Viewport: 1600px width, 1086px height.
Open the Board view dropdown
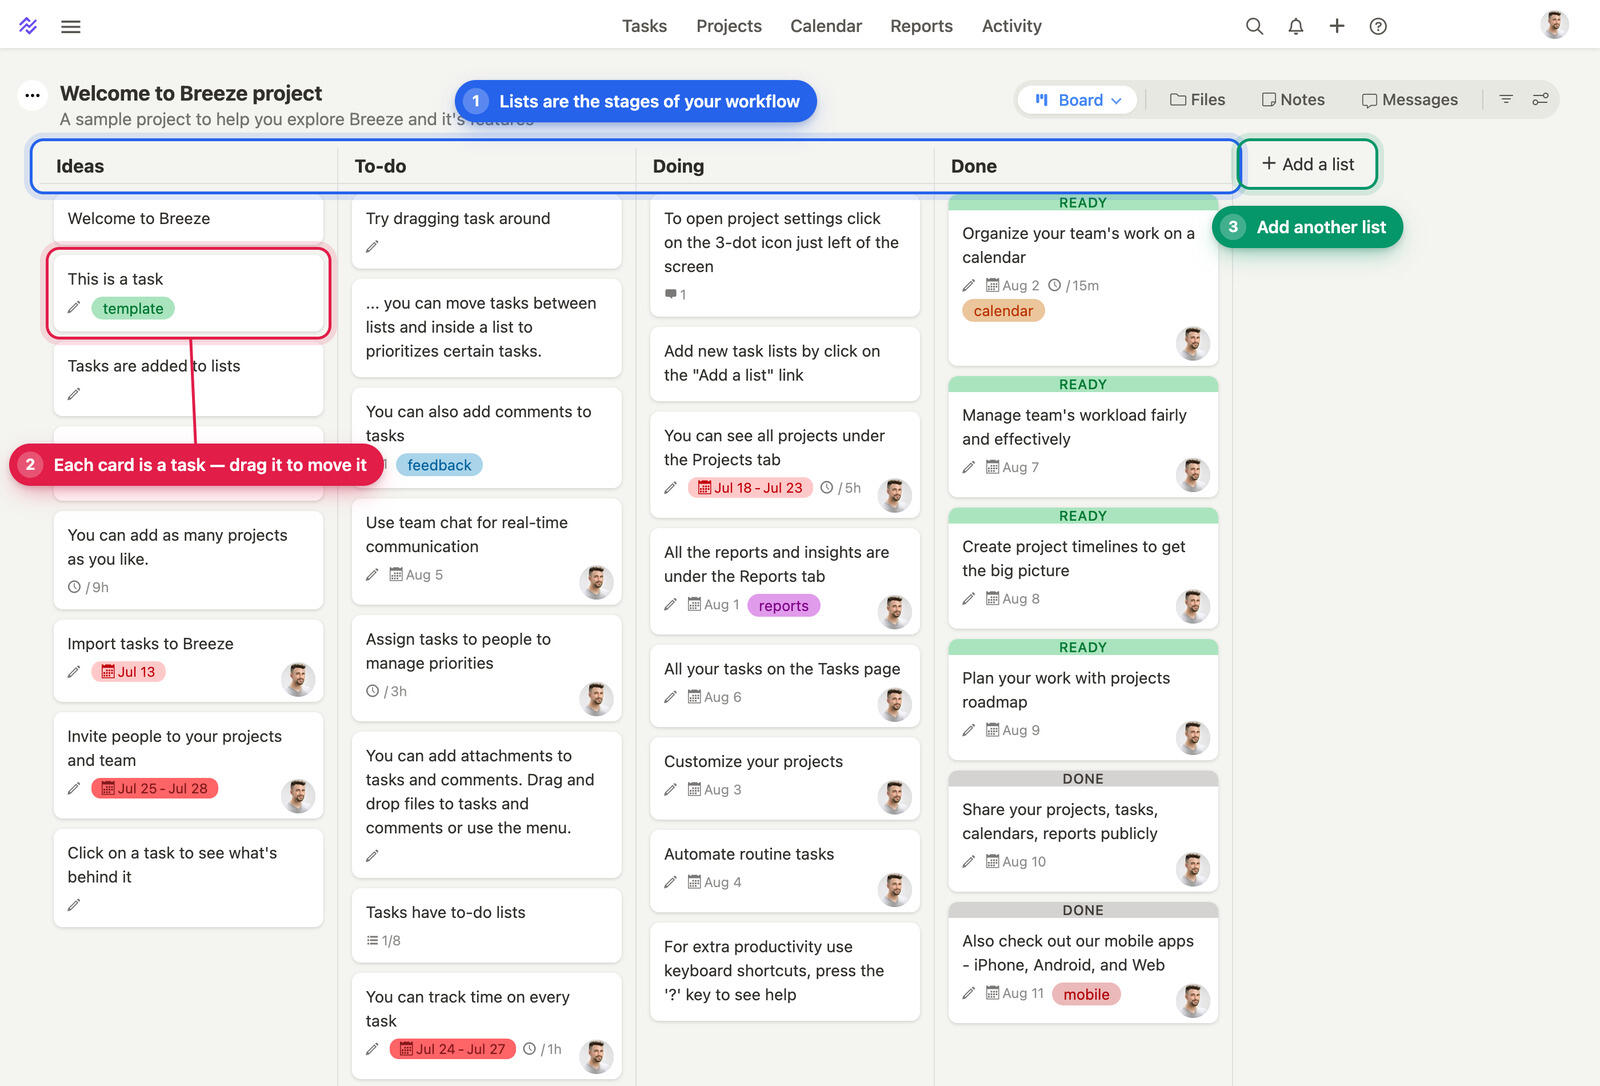click(1077, 100)
